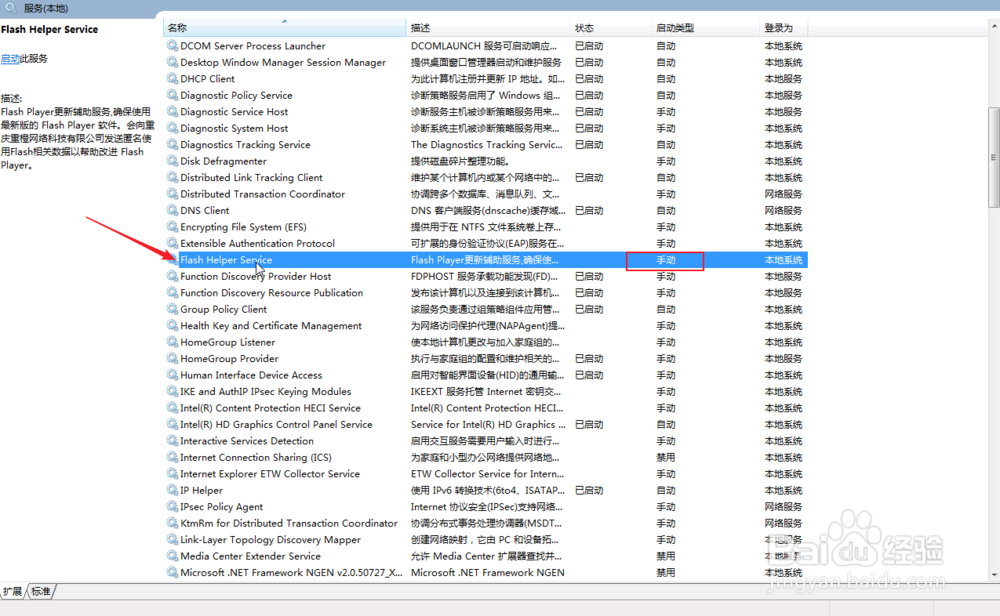Click 已启动 status of HomeGroup Provider
The width and height of the screenshot is (1000, 616).
(589, 358)
